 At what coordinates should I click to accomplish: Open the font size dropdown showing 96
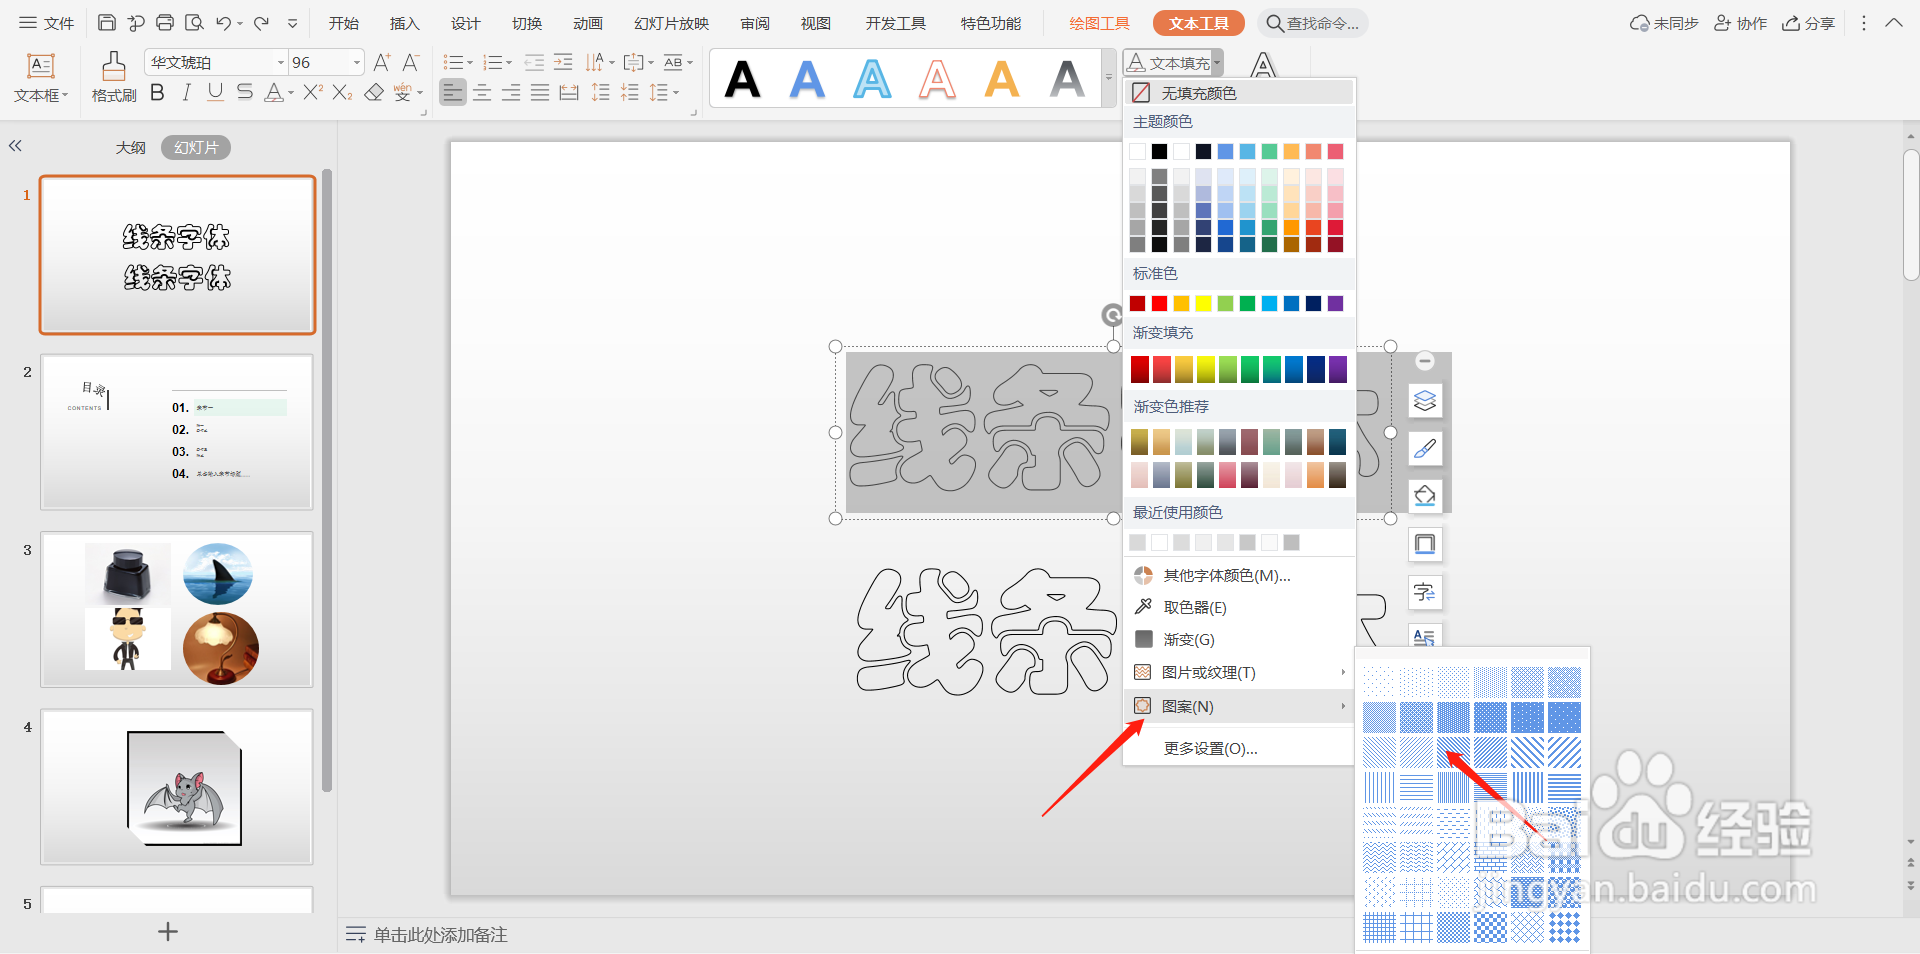pyautogui.click(x=356, y=62)
